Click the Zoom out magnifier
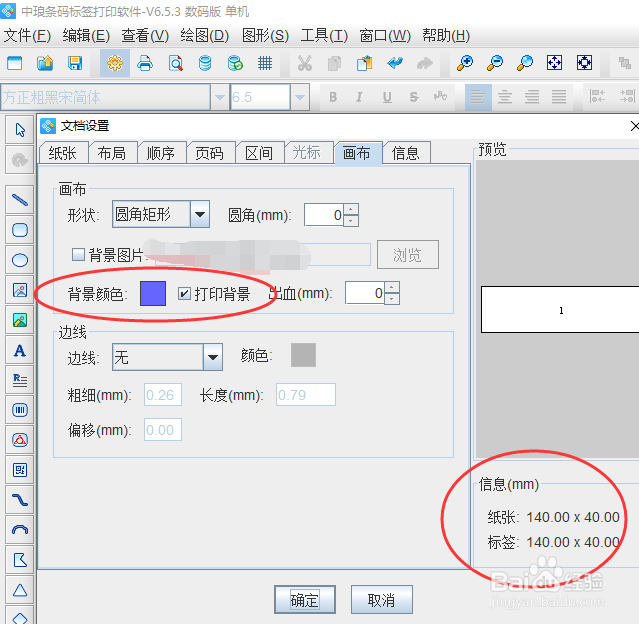This screenshot has height=624, width=639. coord(495,63)
